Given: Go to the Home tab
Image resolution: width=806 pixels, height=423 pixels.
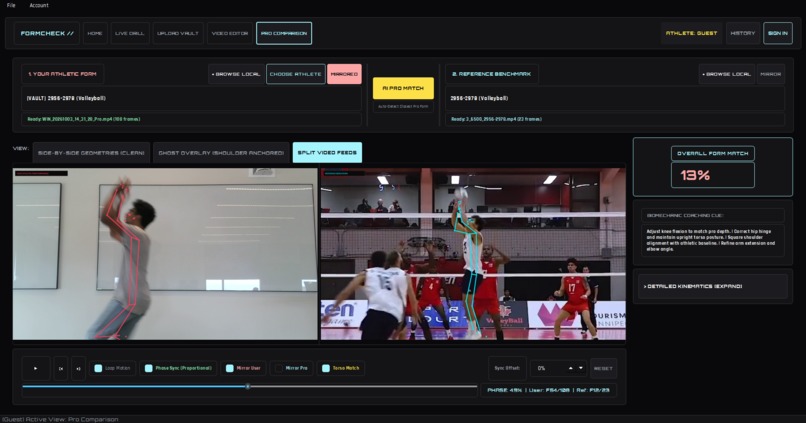Looking at the screenshot, I should pos(95,33).
